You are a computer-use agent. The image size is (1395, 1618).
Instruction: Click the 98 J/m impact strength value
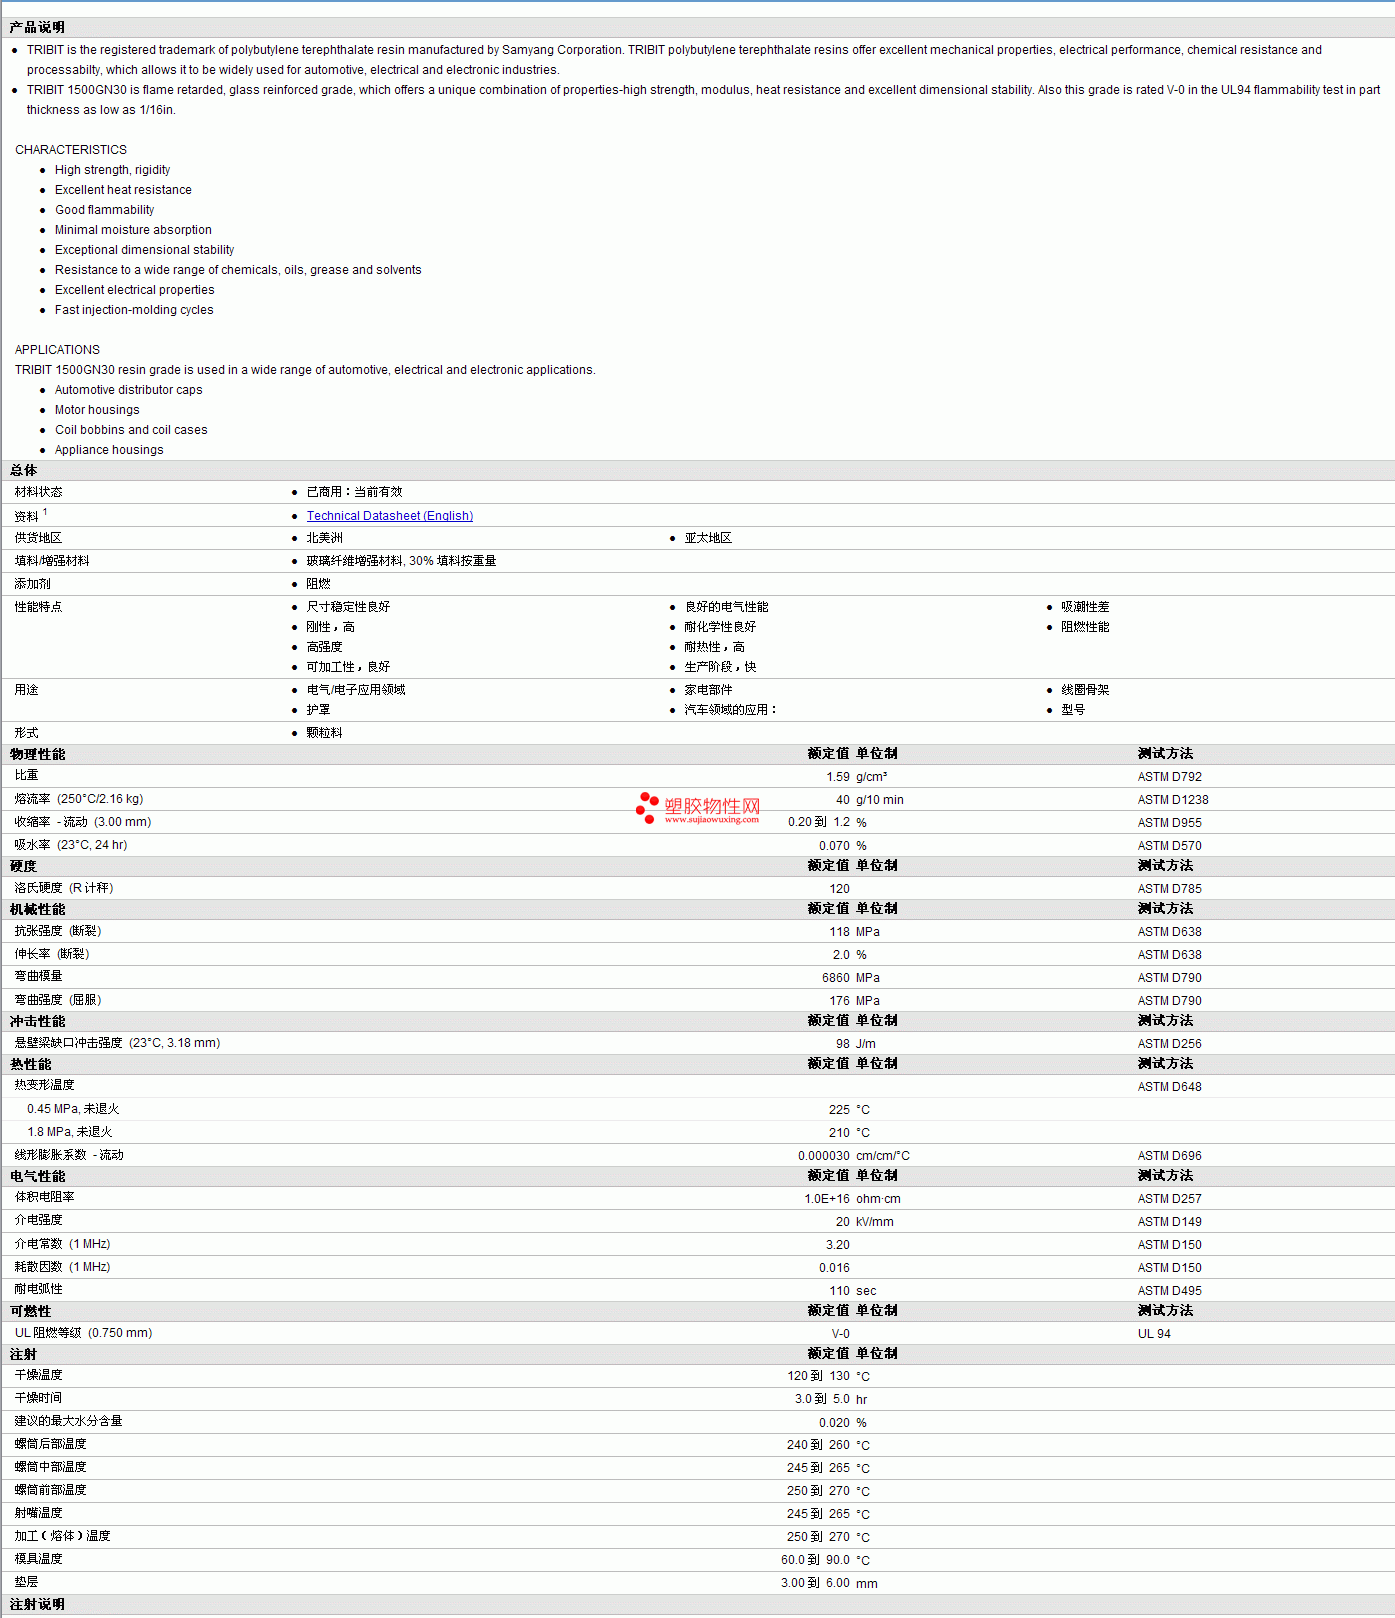[856, 1044]
